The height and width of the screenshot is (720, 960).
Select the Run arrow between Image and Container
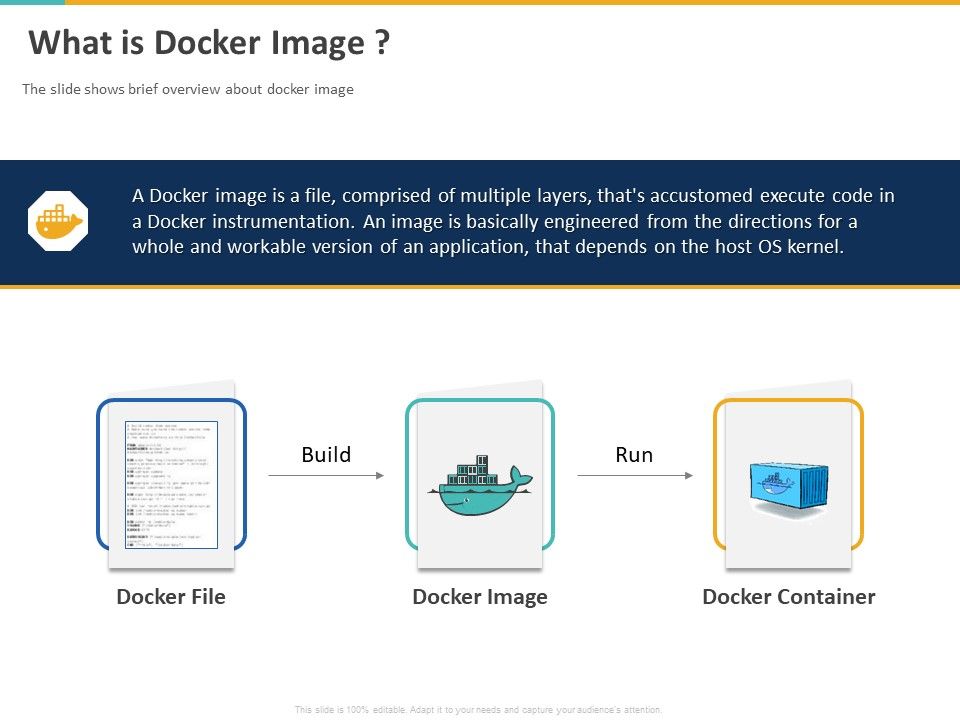(633, 473)
